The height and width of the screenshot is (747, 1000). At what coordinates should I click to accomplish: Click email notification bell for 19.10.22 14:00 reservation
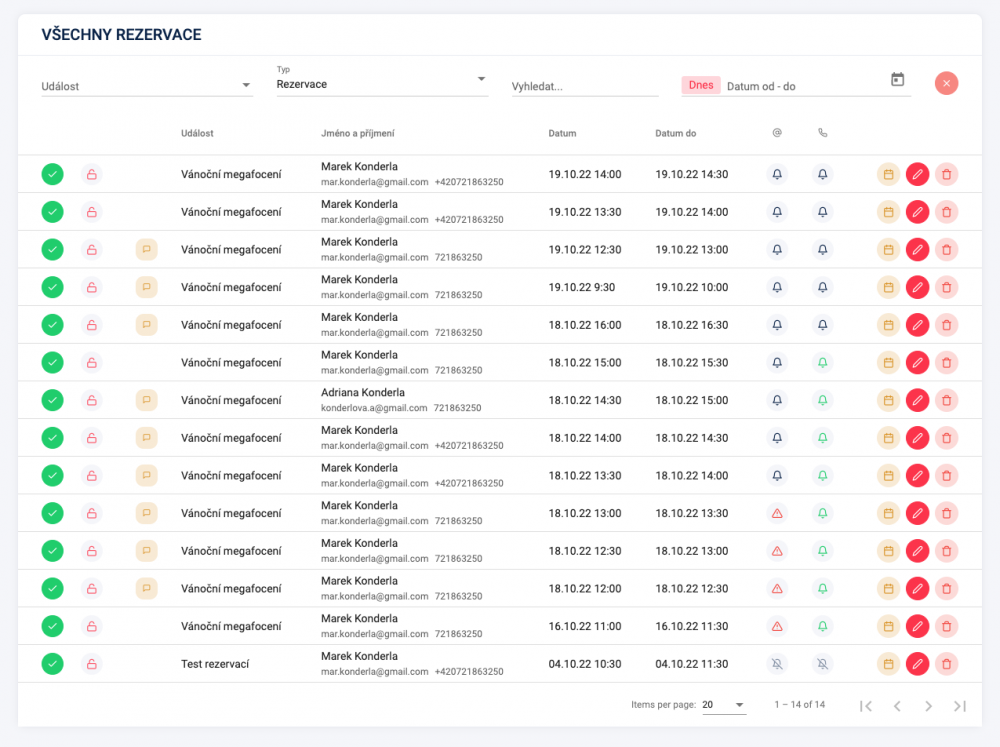(x=777, y=174)
